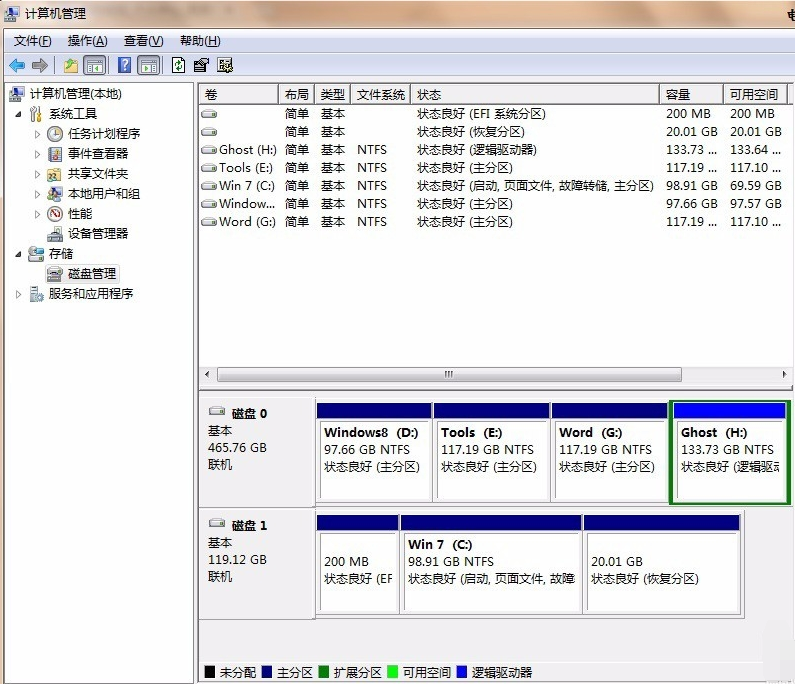Image resolution: width=795 pixels, height=684 pixels.
Task: Open the 操作(A) menu
Action: 87,41
